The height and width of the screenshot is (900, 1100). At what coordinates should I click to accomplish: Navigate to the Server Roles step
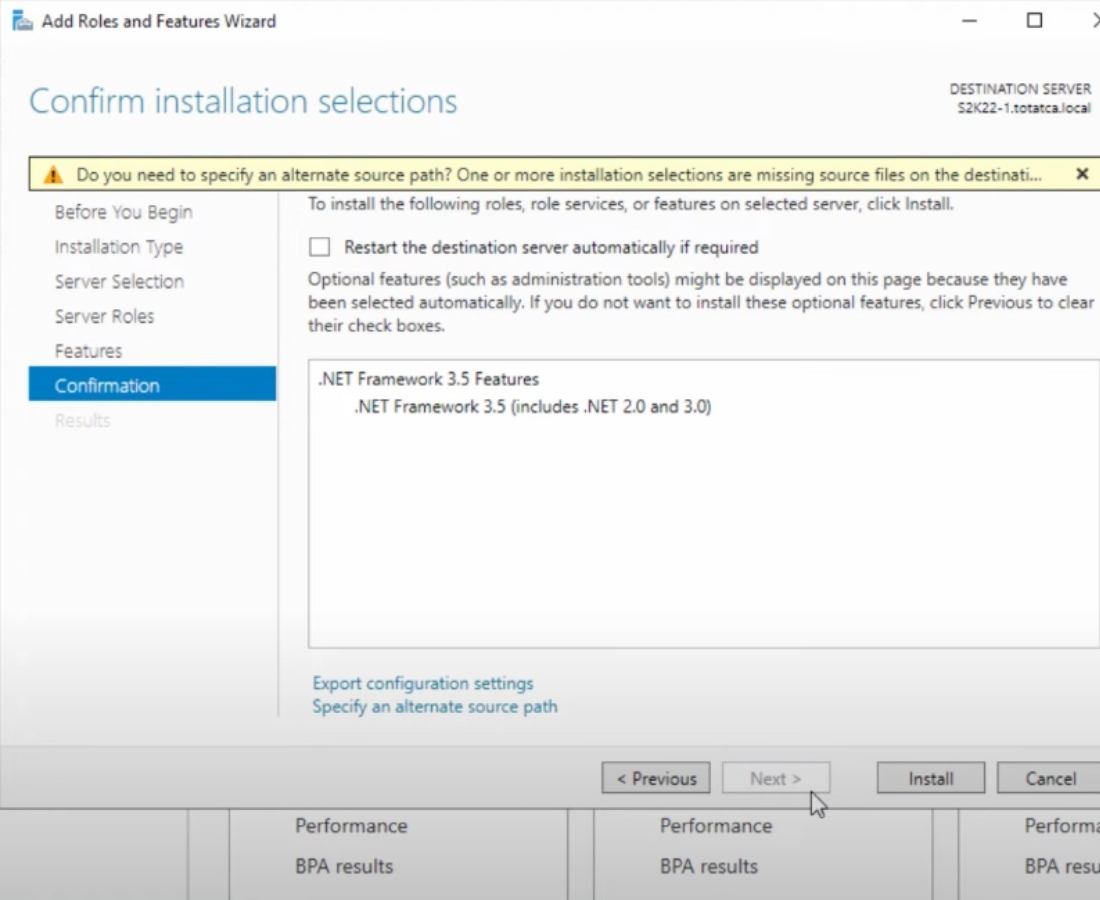104,317
